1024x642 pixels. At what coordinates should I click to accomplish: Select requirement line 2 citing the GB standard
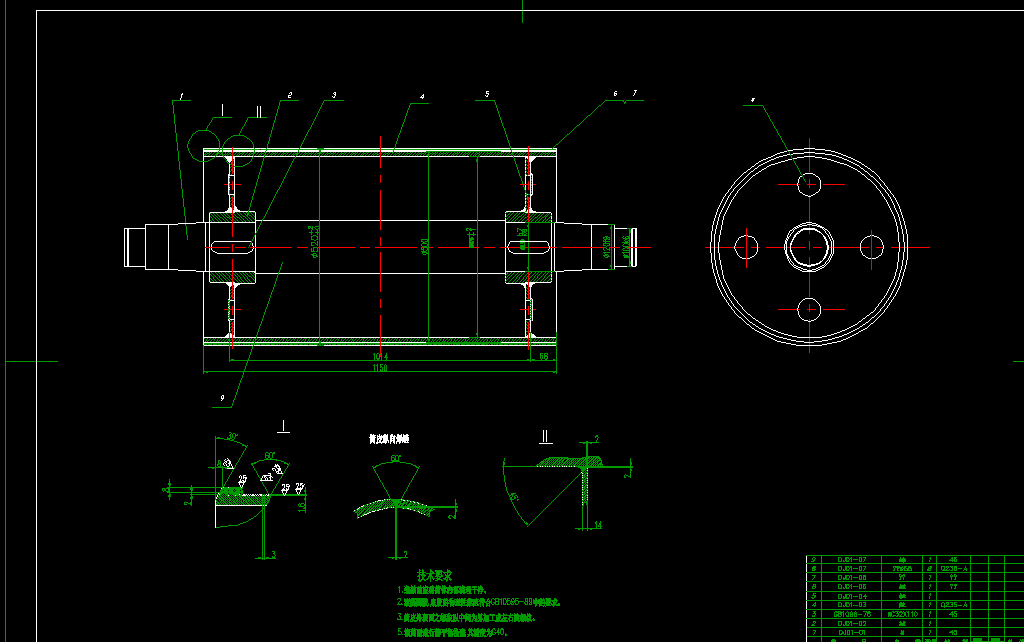click(x=479, y=602)
